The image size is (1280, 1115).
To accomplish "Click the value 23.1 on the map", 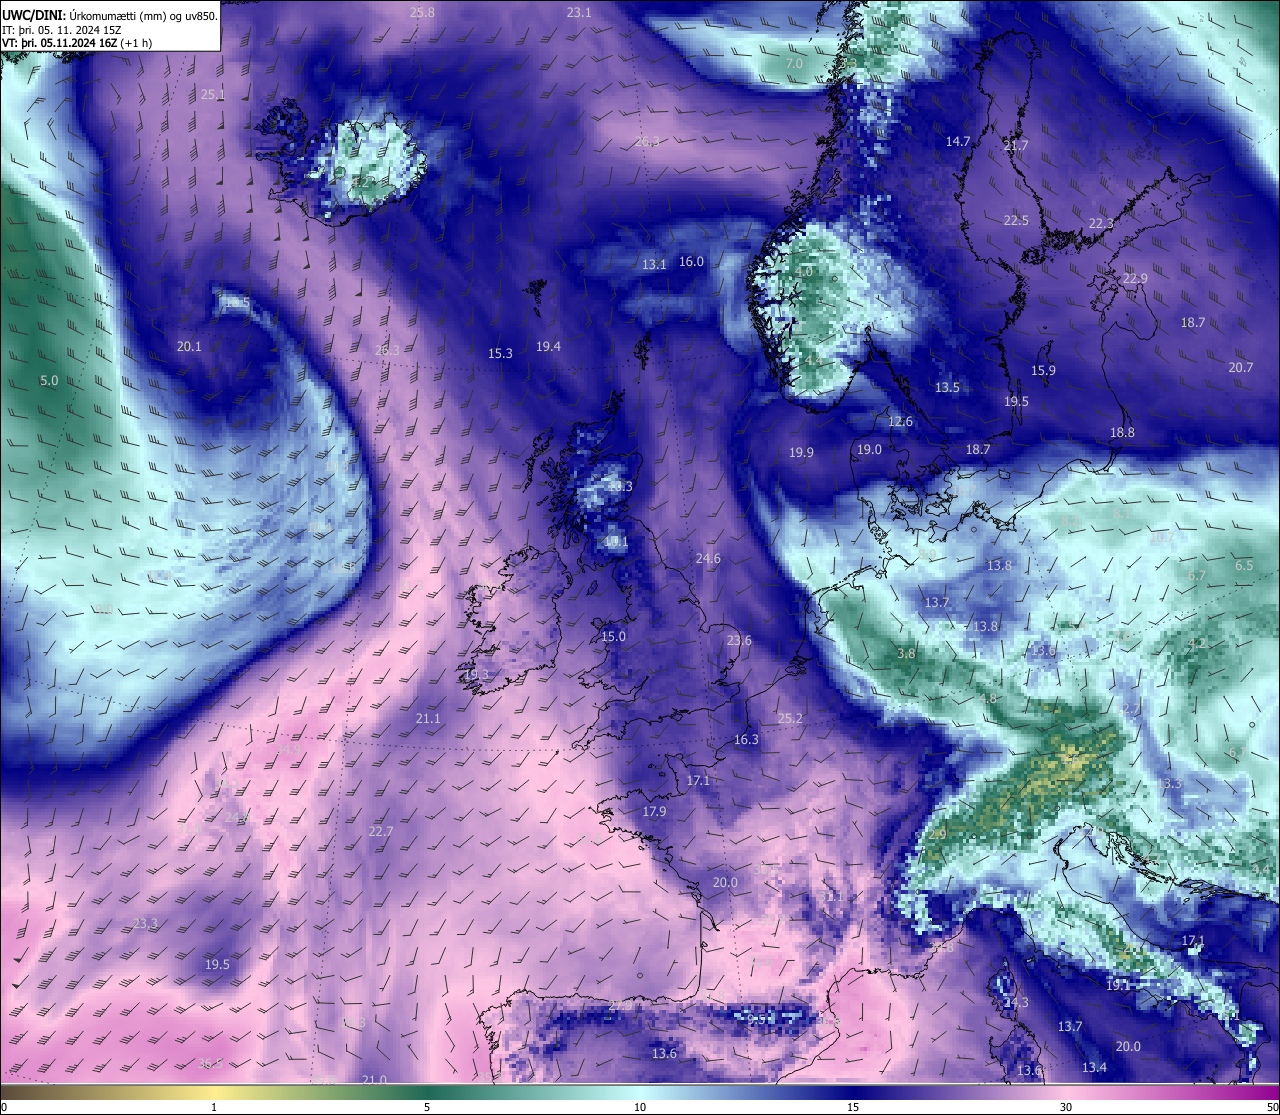I will click(579, 12).
